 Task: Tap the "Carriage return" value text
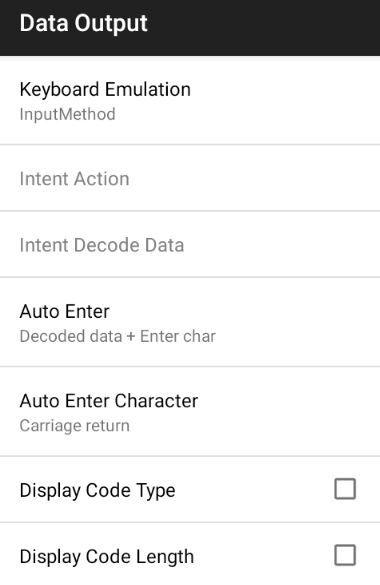tap(75, 426)
